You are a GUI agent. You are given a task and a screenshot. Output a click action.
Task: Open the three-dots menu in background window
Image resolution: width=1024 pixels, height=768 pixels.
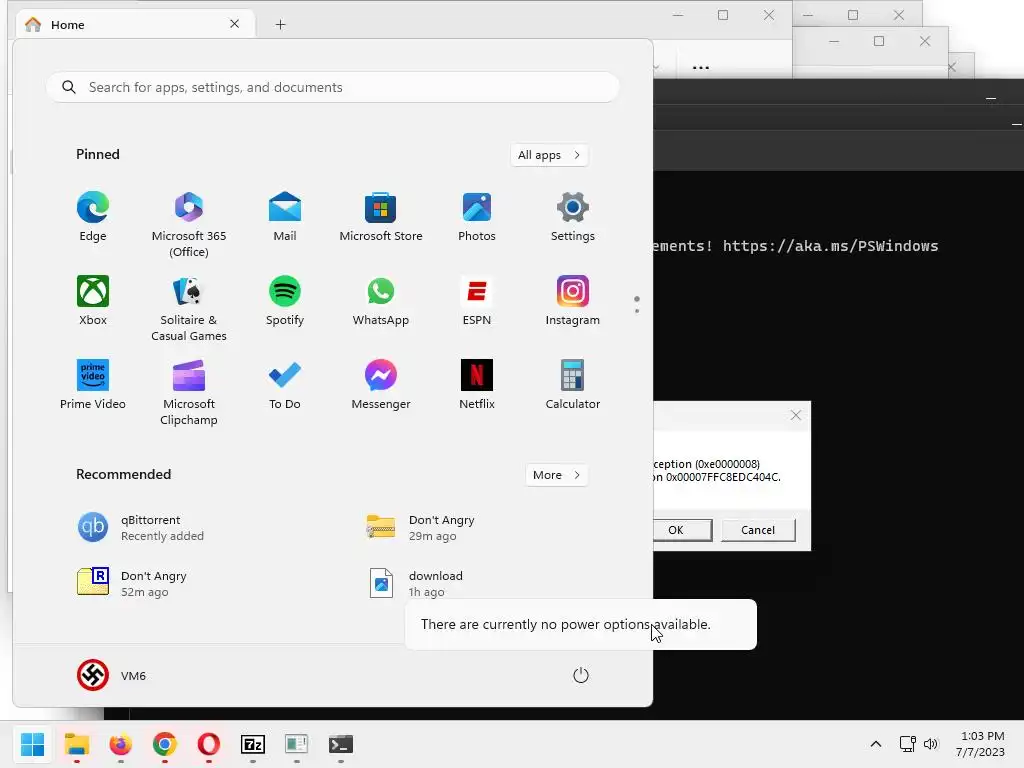pos(701,67)
